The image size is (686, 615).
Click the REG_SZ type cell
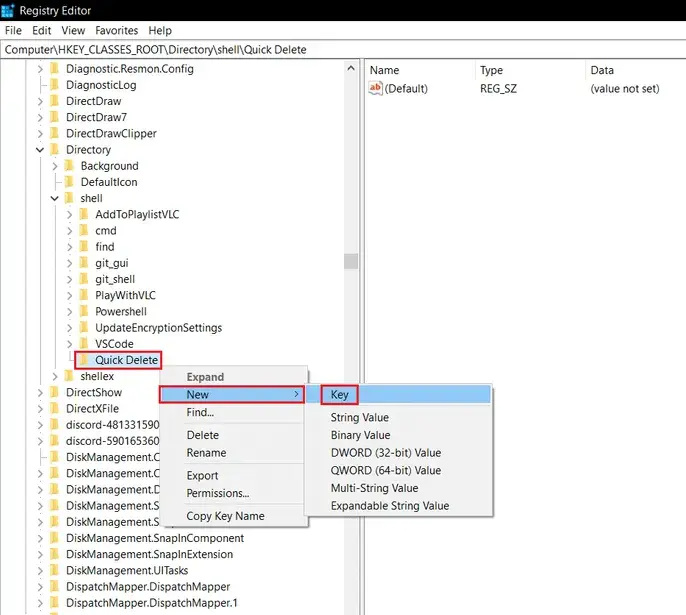[x=498, y=88]
